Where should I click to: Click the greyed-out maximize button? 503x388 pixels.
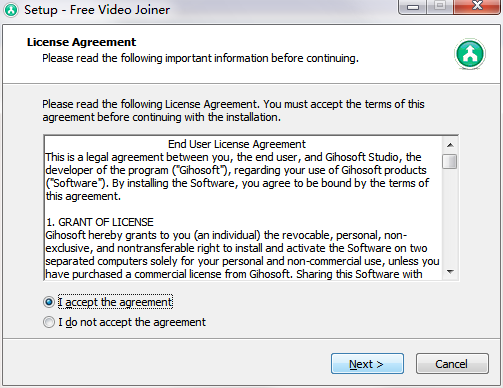point(440,6)
